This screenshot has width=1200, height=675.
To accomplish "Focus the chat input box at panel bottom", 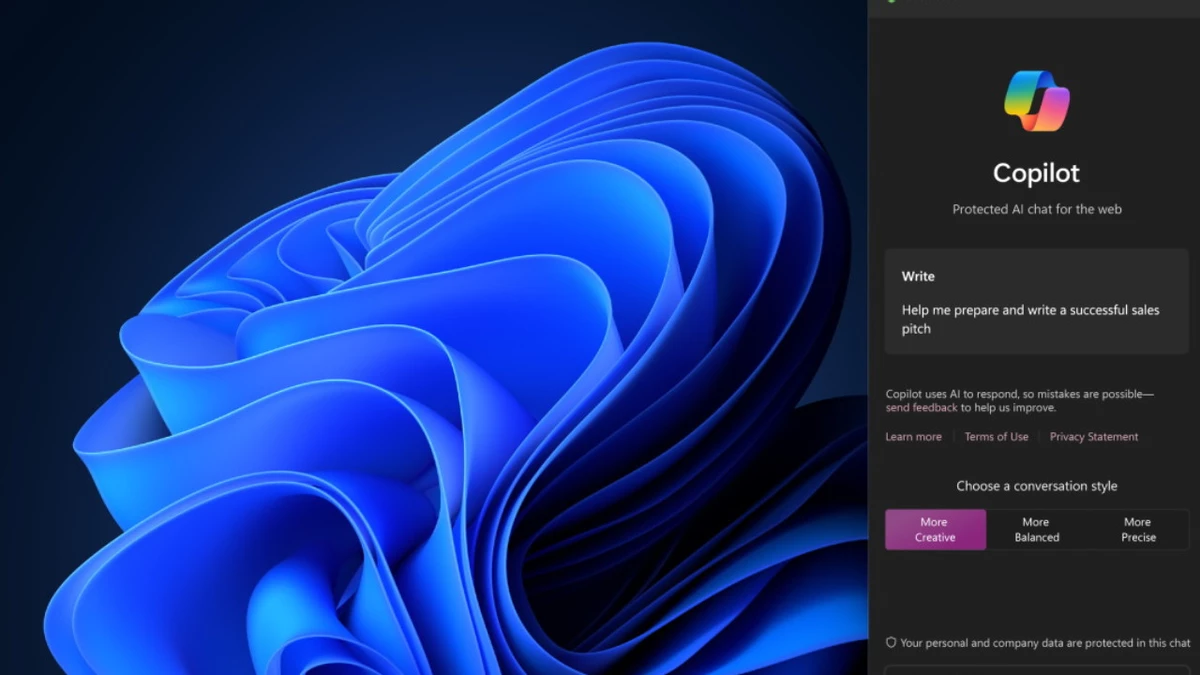I will point(1036,669).
